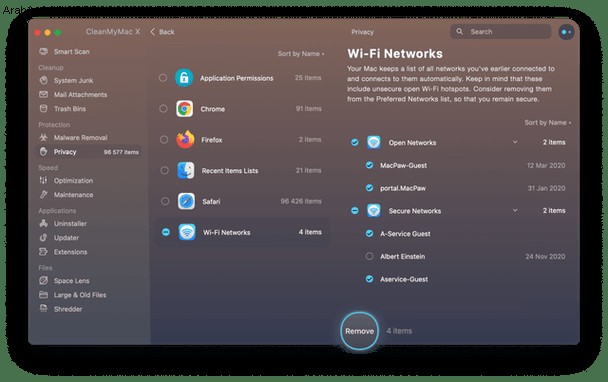
Task: Click the Safari 96 426 items count
Action: (x=301, y=201)
